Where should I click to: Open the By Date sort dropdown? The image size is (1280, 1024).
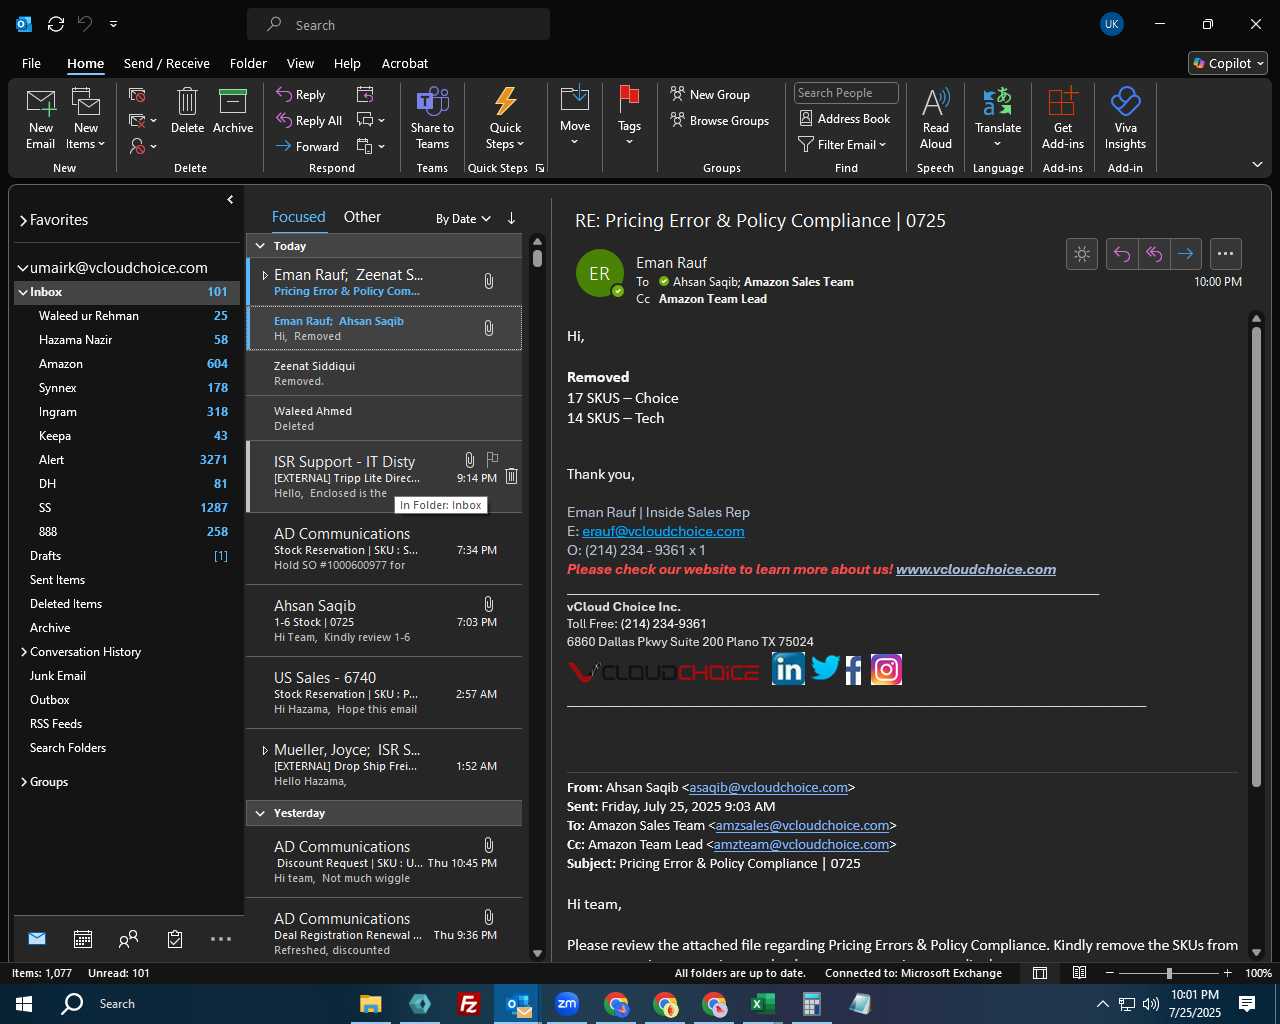tap(463, 219)
